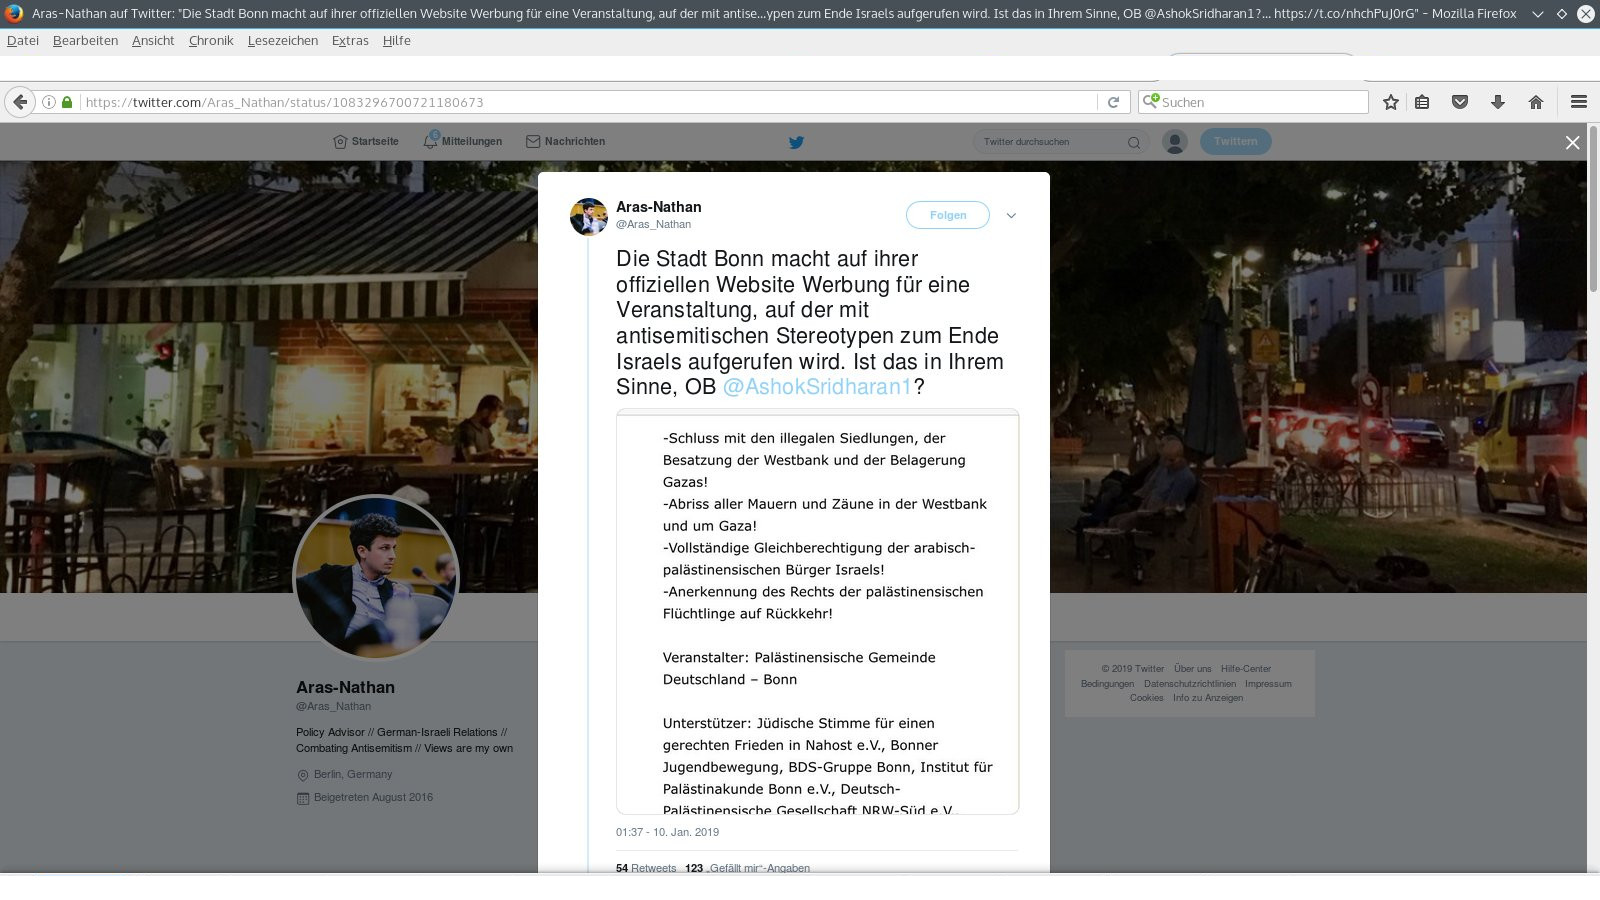The height and width of the screenshot is (900, 1600).
Task: Click the title bar dropdown arrow
Action: tap(1538, 14)
